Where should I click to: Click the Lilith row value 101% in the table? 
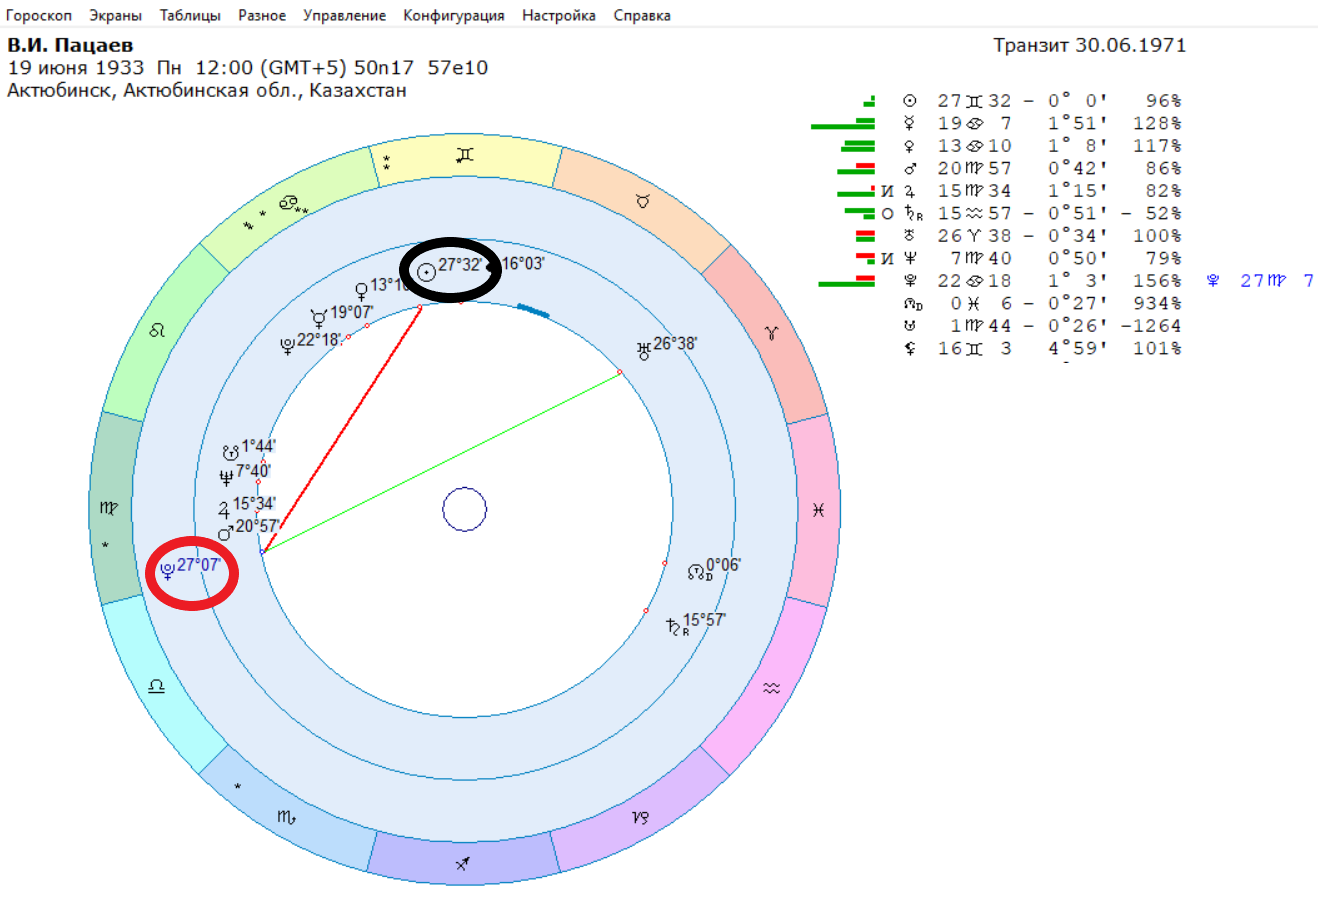[1157, 348]
